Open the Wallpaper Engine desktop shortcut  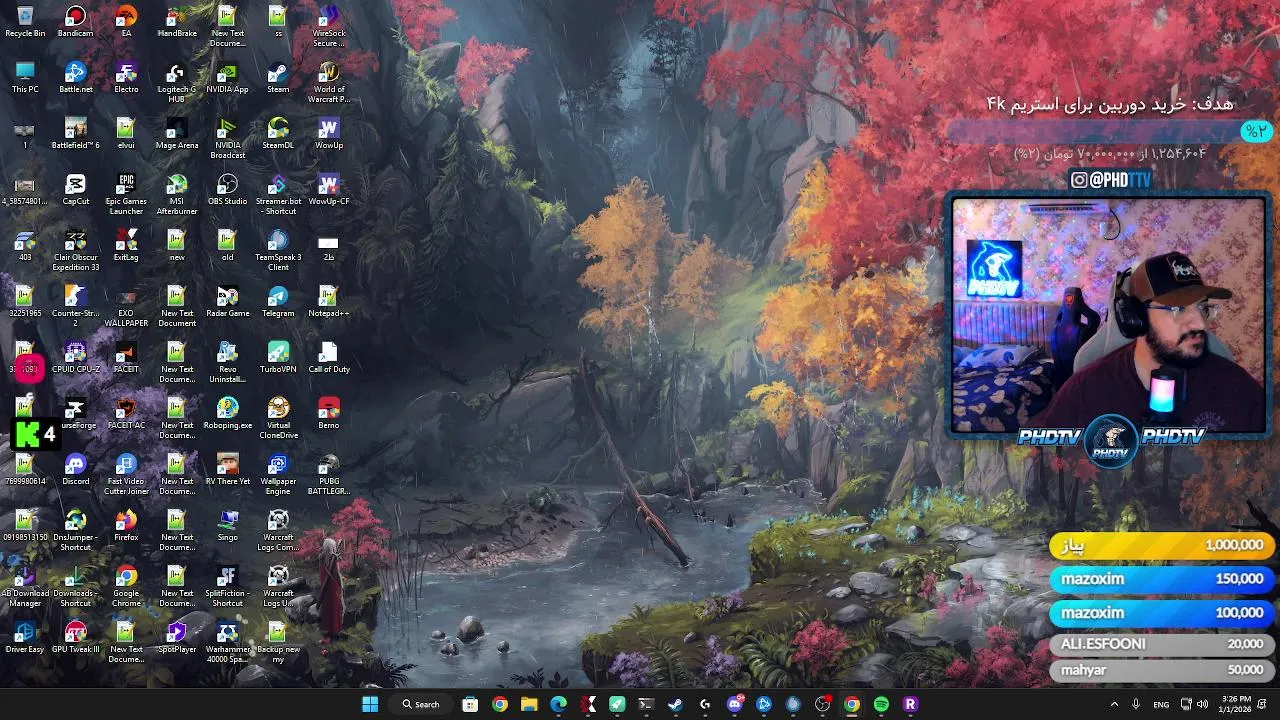[x=278, y=474]
